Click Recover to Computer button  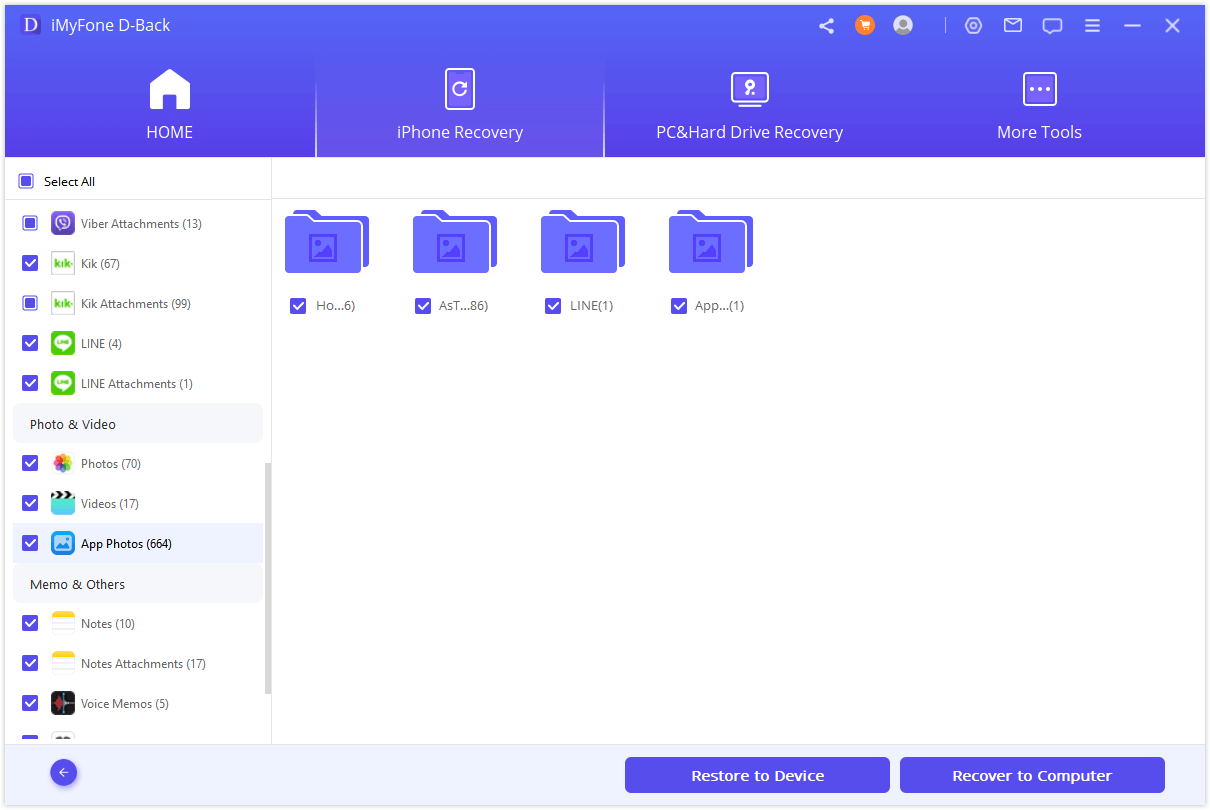click(1032, 775)
